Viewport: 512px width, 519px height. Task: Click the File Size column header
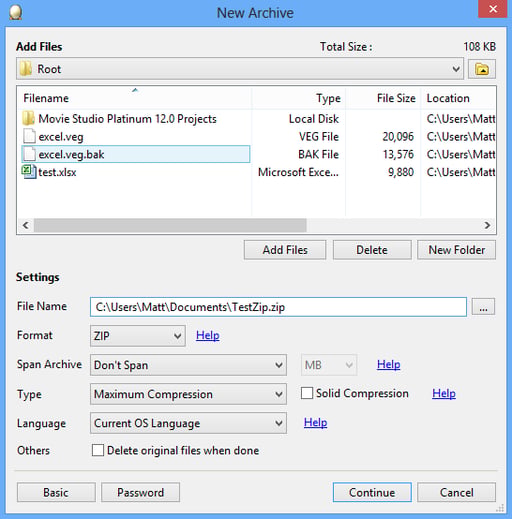click(383, 98)
